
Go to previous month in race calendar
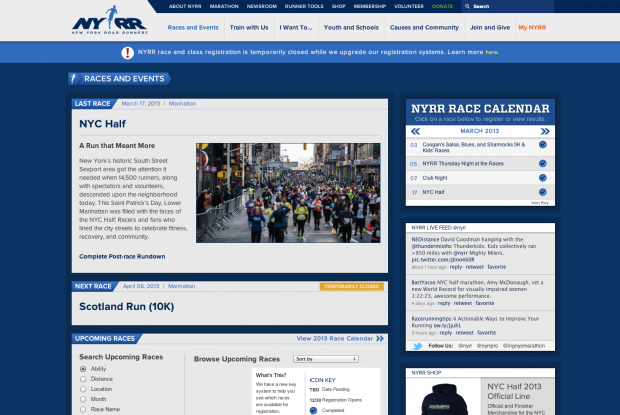415,131
